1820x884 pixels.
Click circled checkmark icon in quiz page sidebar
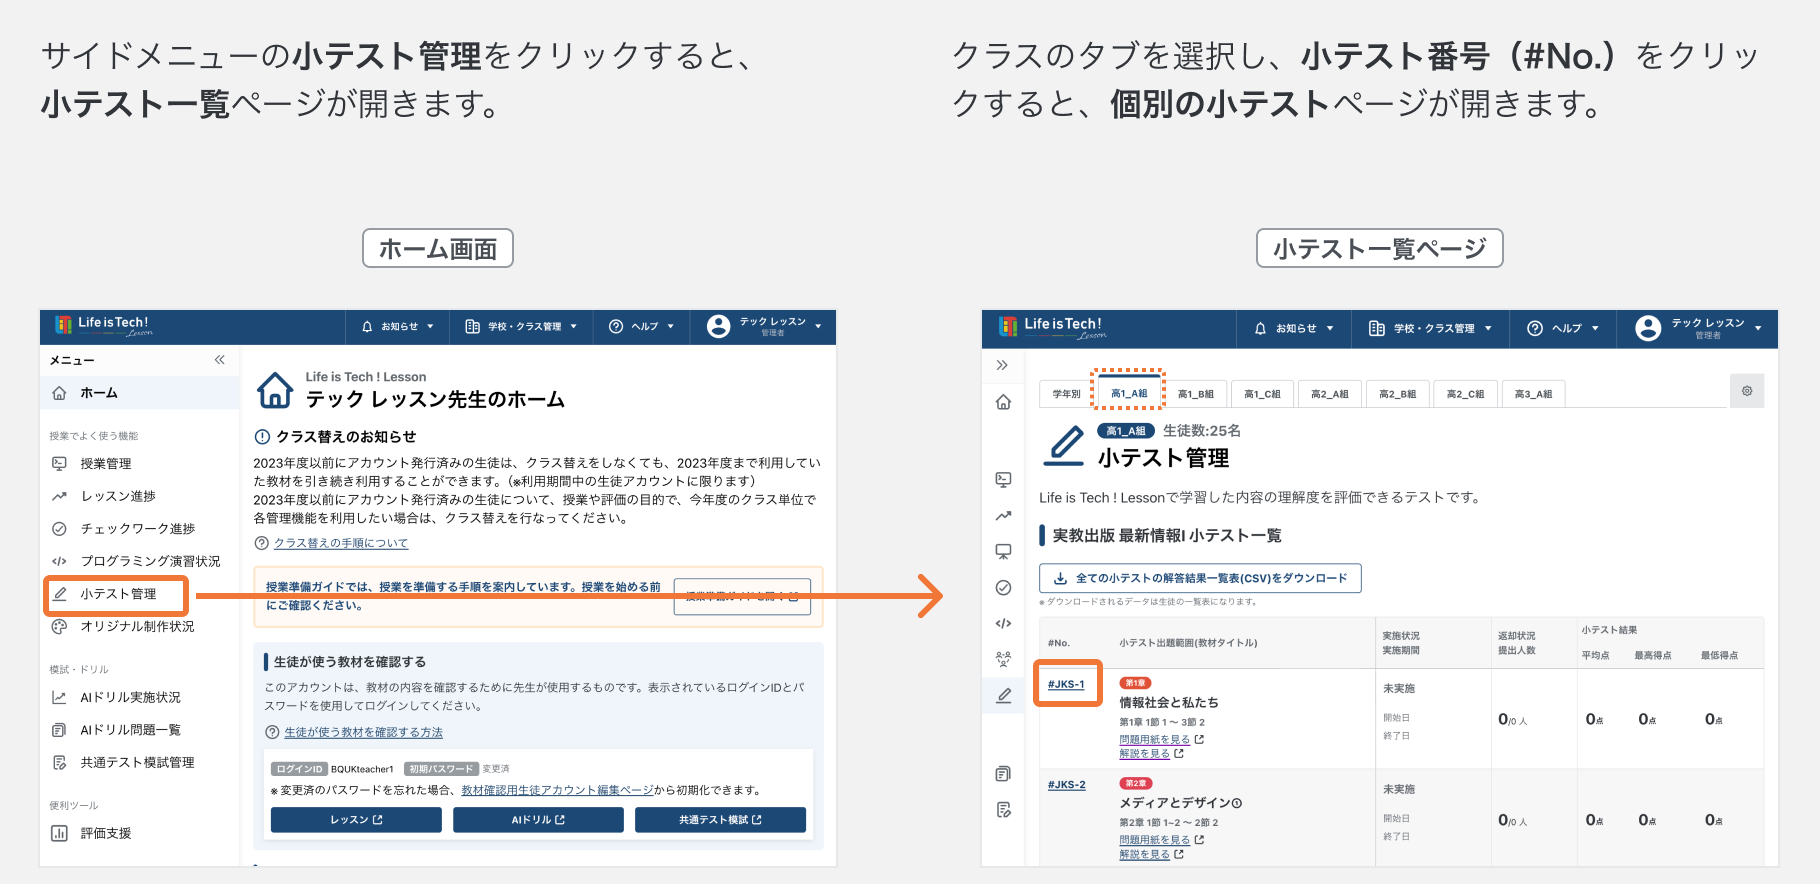(x=1003, y=588)
